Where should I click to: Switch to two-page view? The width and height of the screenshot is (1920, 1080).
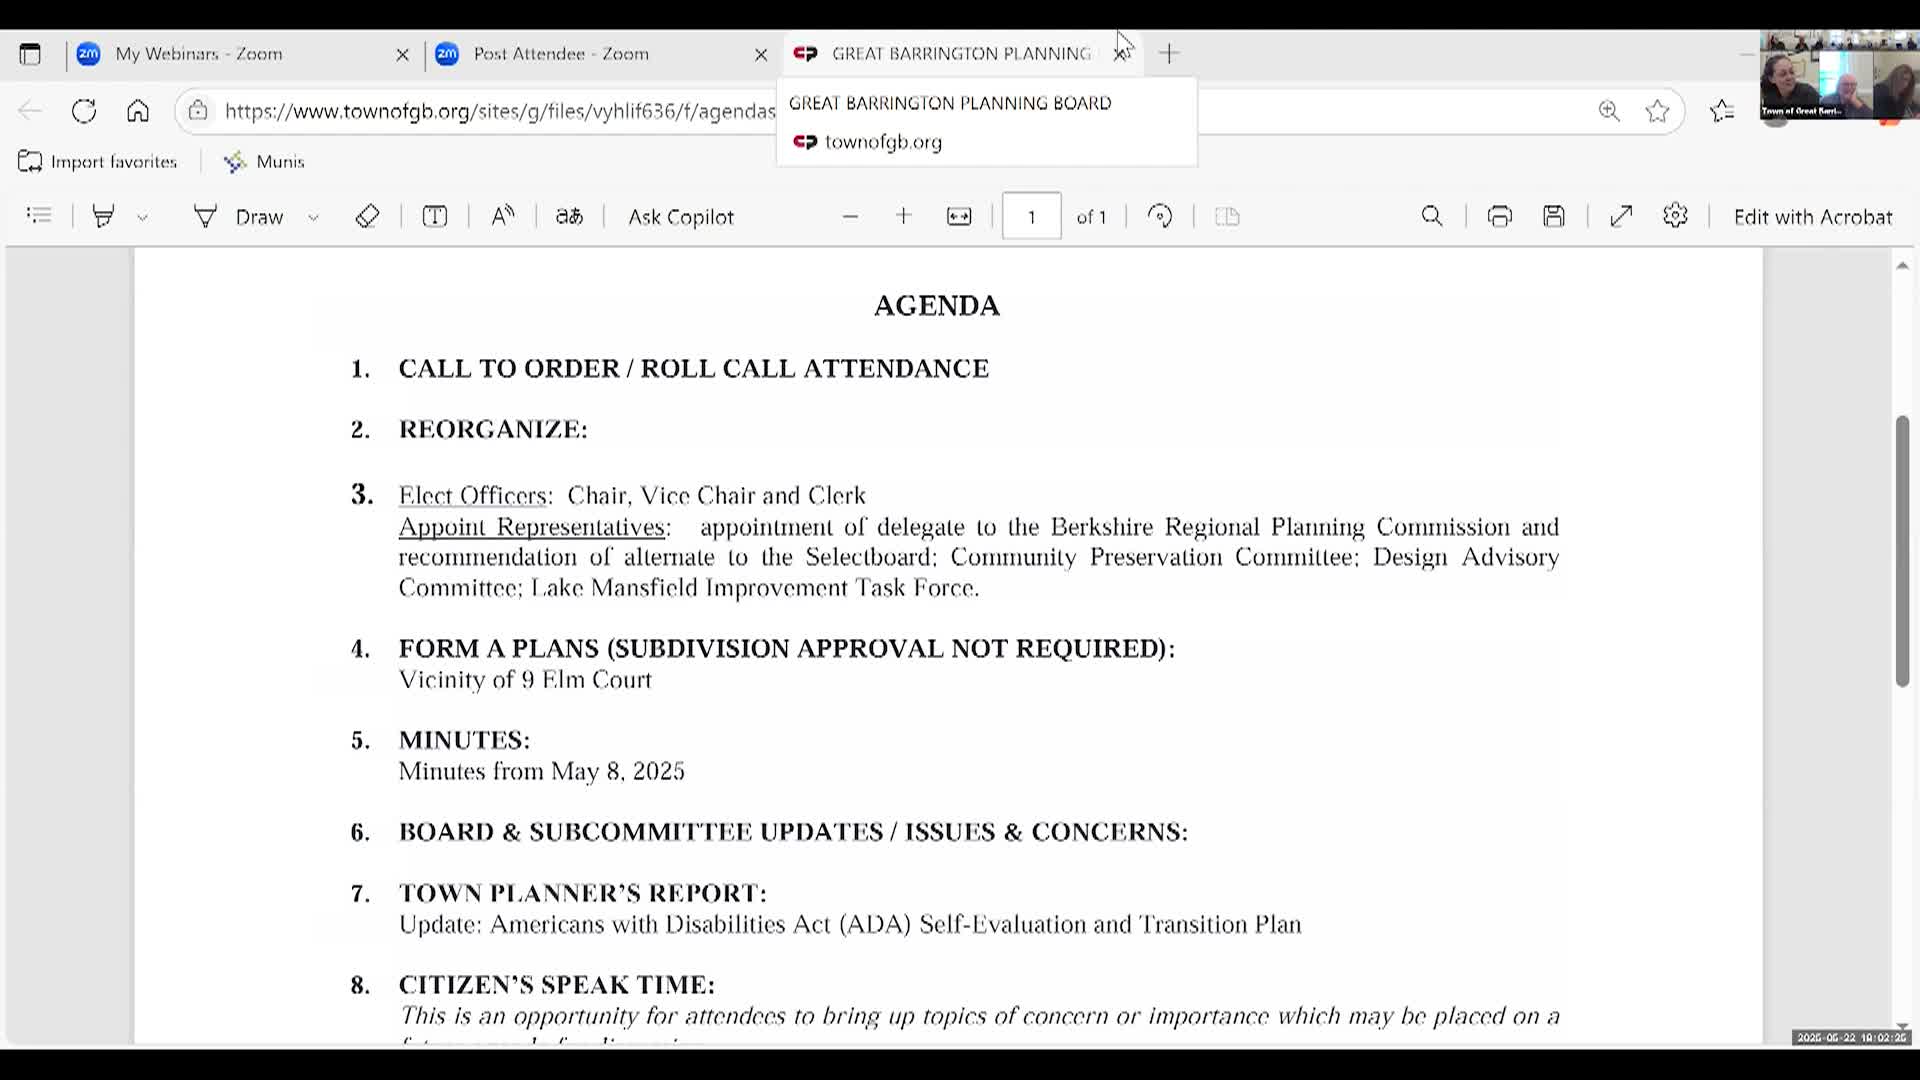point(1227,216)
